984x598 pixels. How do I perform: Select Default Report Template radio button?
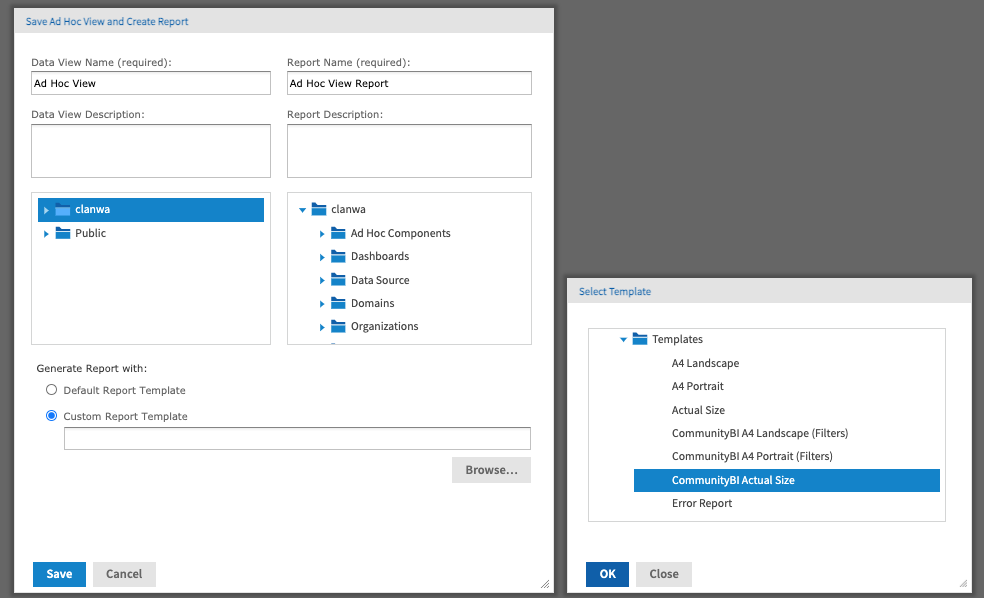point(51,390)
